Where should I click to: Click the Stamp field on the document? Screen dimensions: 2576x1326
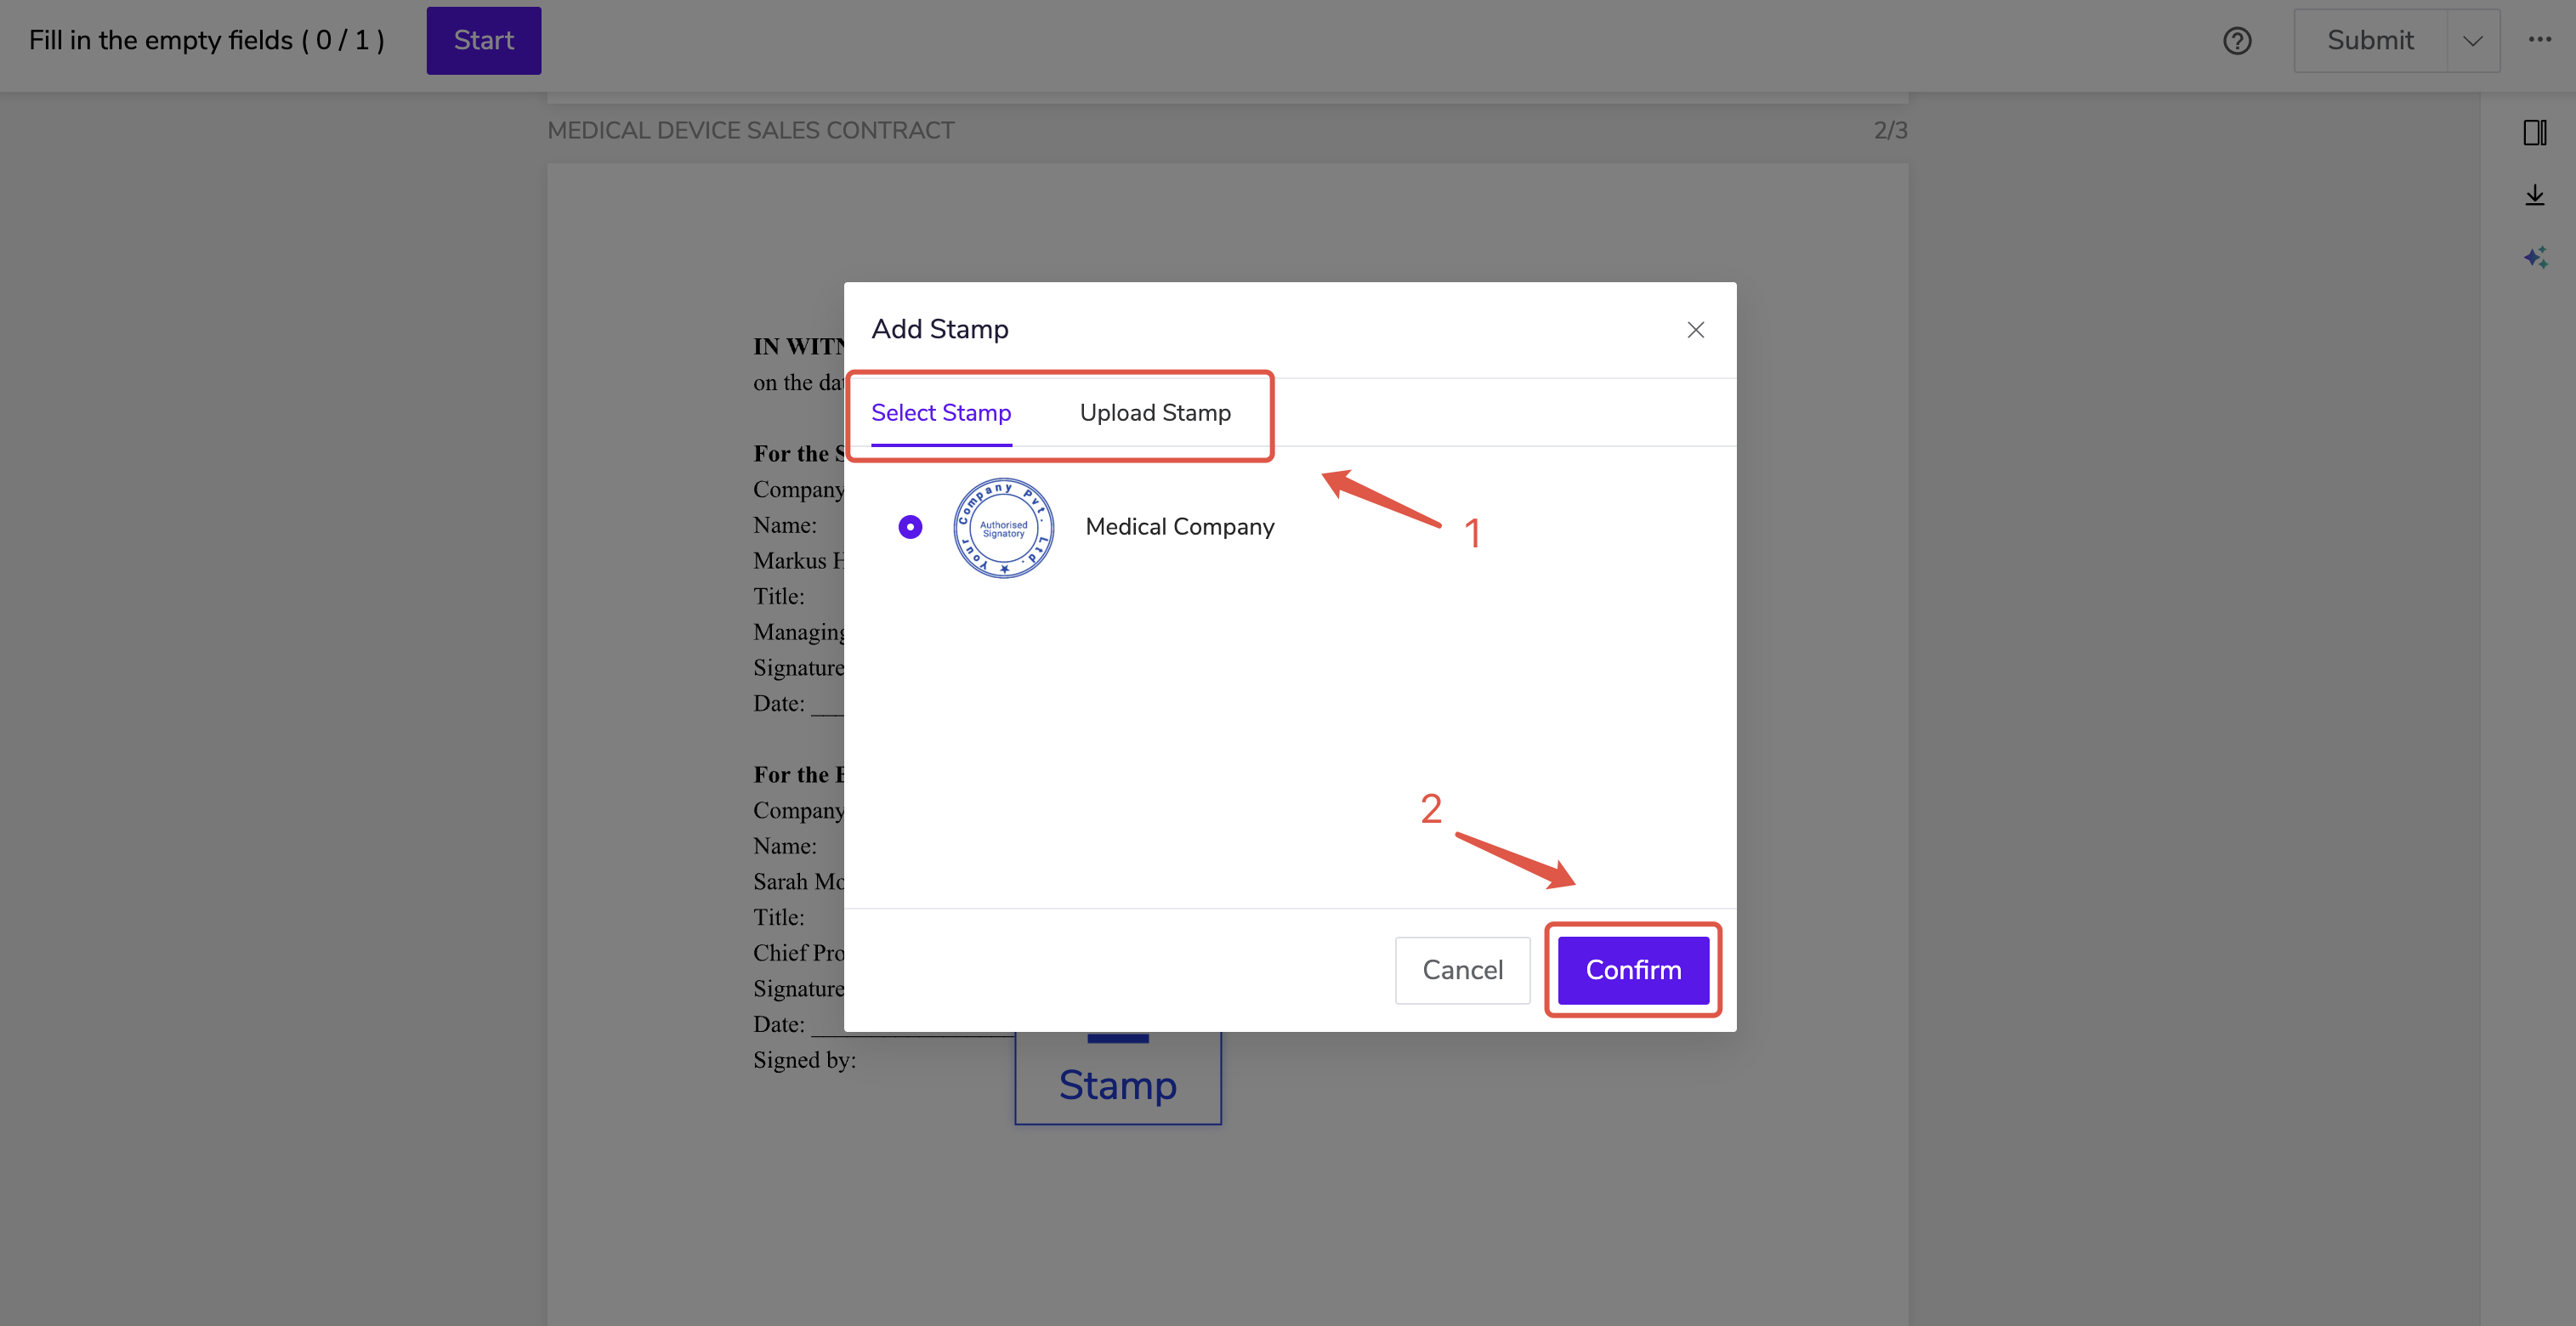point(1117,1084)
